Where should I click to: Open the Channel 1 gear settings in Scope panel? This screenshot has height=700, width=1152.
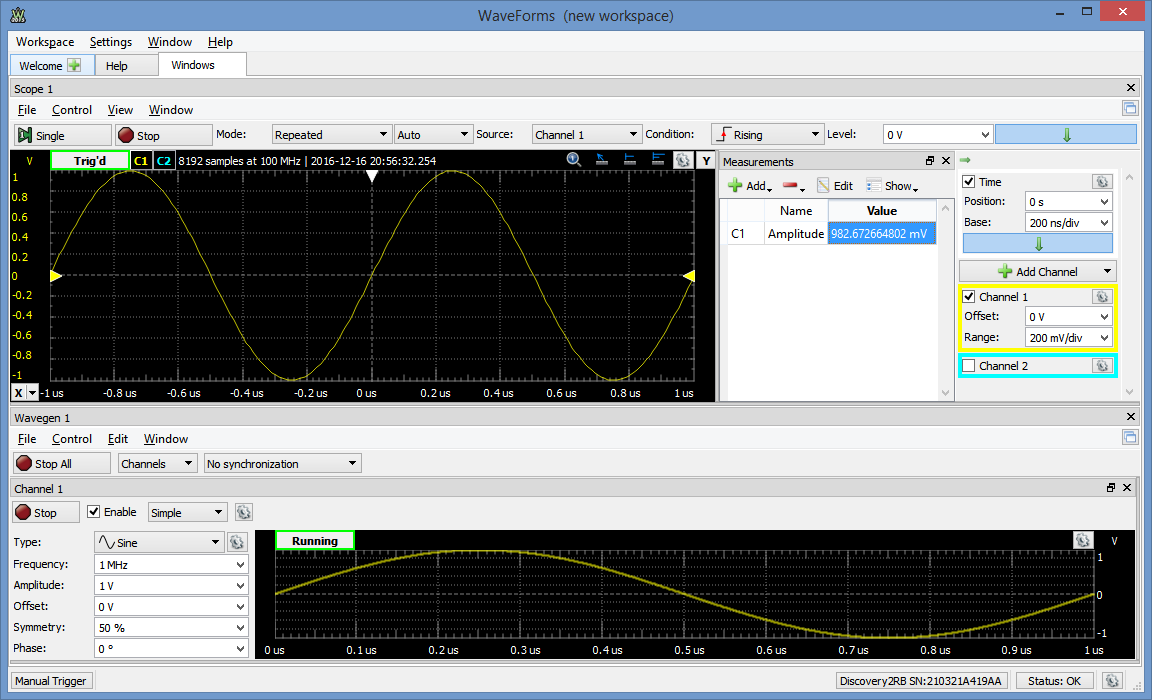click(x=1101, y=296)
